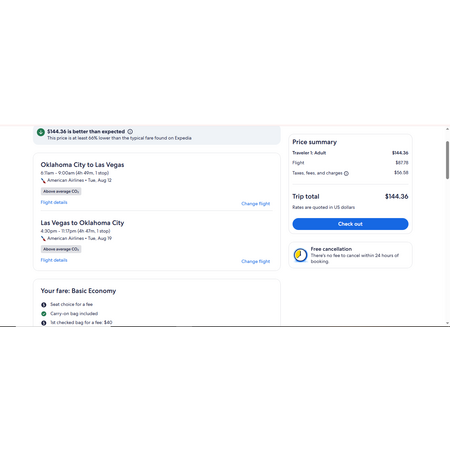Click the Seat choice fee dollar icon

(44, 305)
